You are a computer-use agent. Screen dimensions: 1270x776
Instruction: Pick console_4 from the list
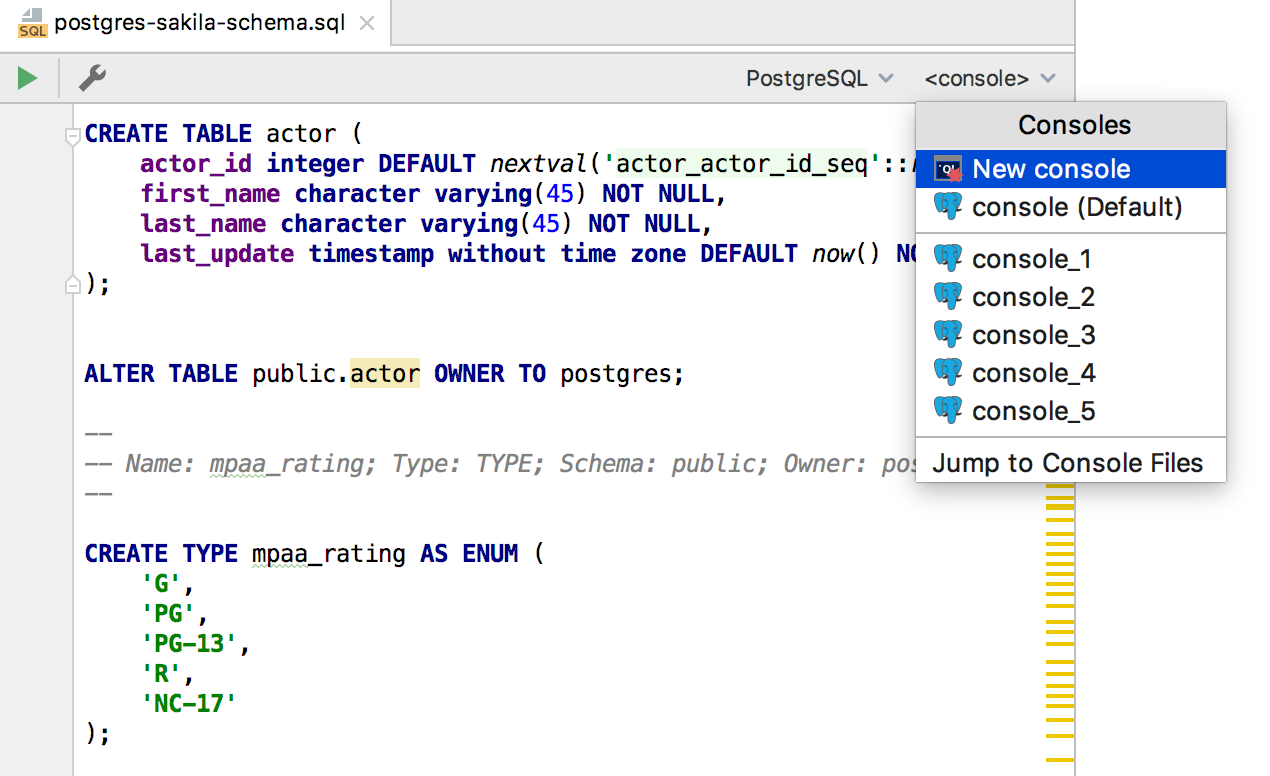(1070, 373)
